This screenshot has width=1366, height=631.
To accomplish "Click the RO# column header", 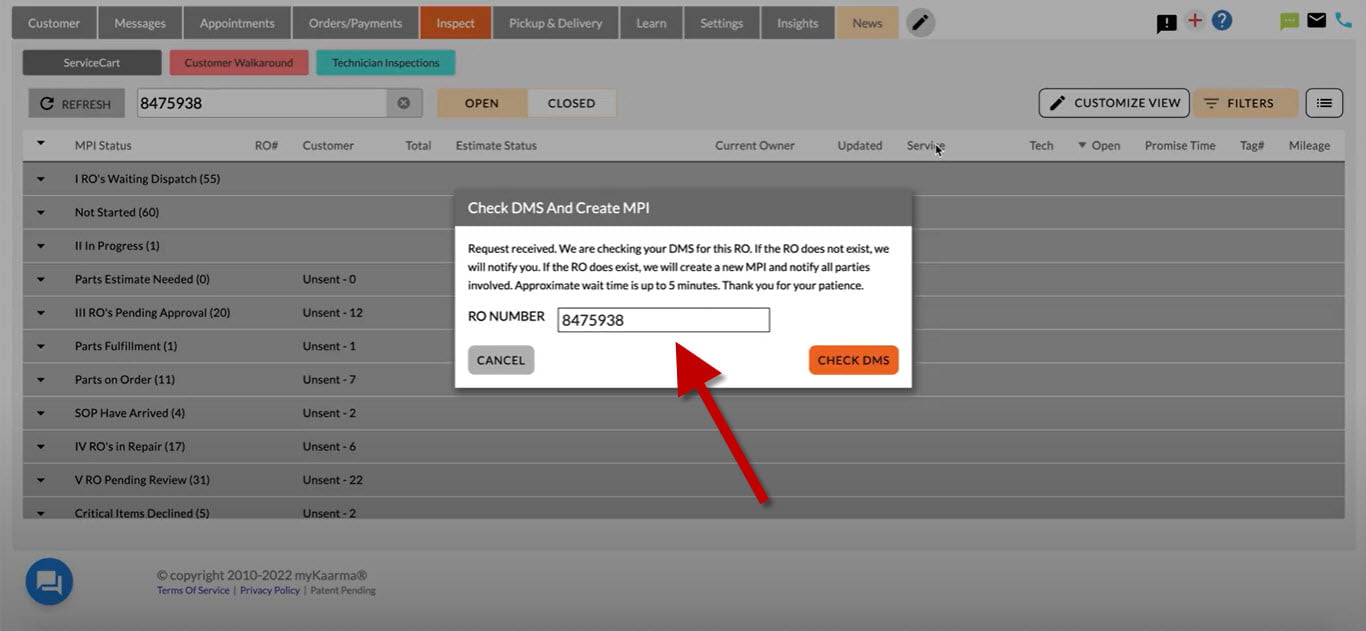I will 266,146.
